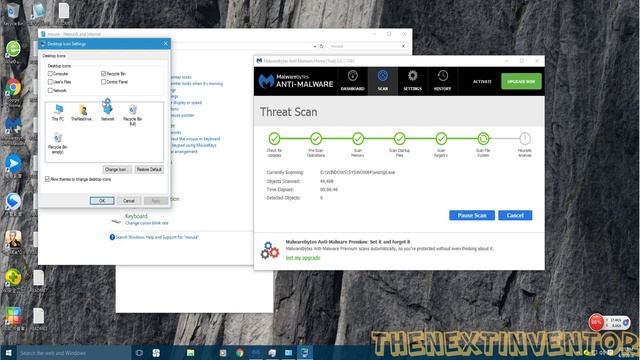Image resolution: width=640 pixels, height=360 pixels.
Task: Click the taskbar search box
Action: point(74,353)
